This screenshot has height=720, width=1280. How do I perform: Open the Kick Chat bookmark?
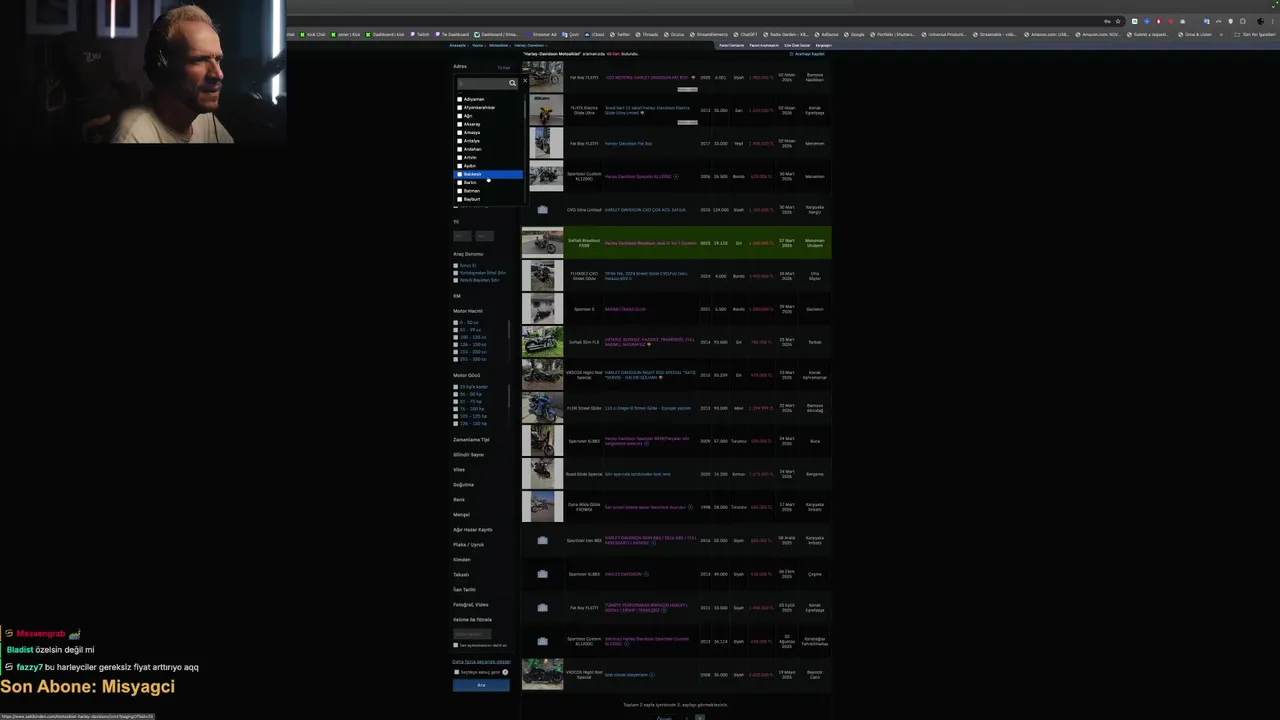pyautogui.click(x=313, y=34)
